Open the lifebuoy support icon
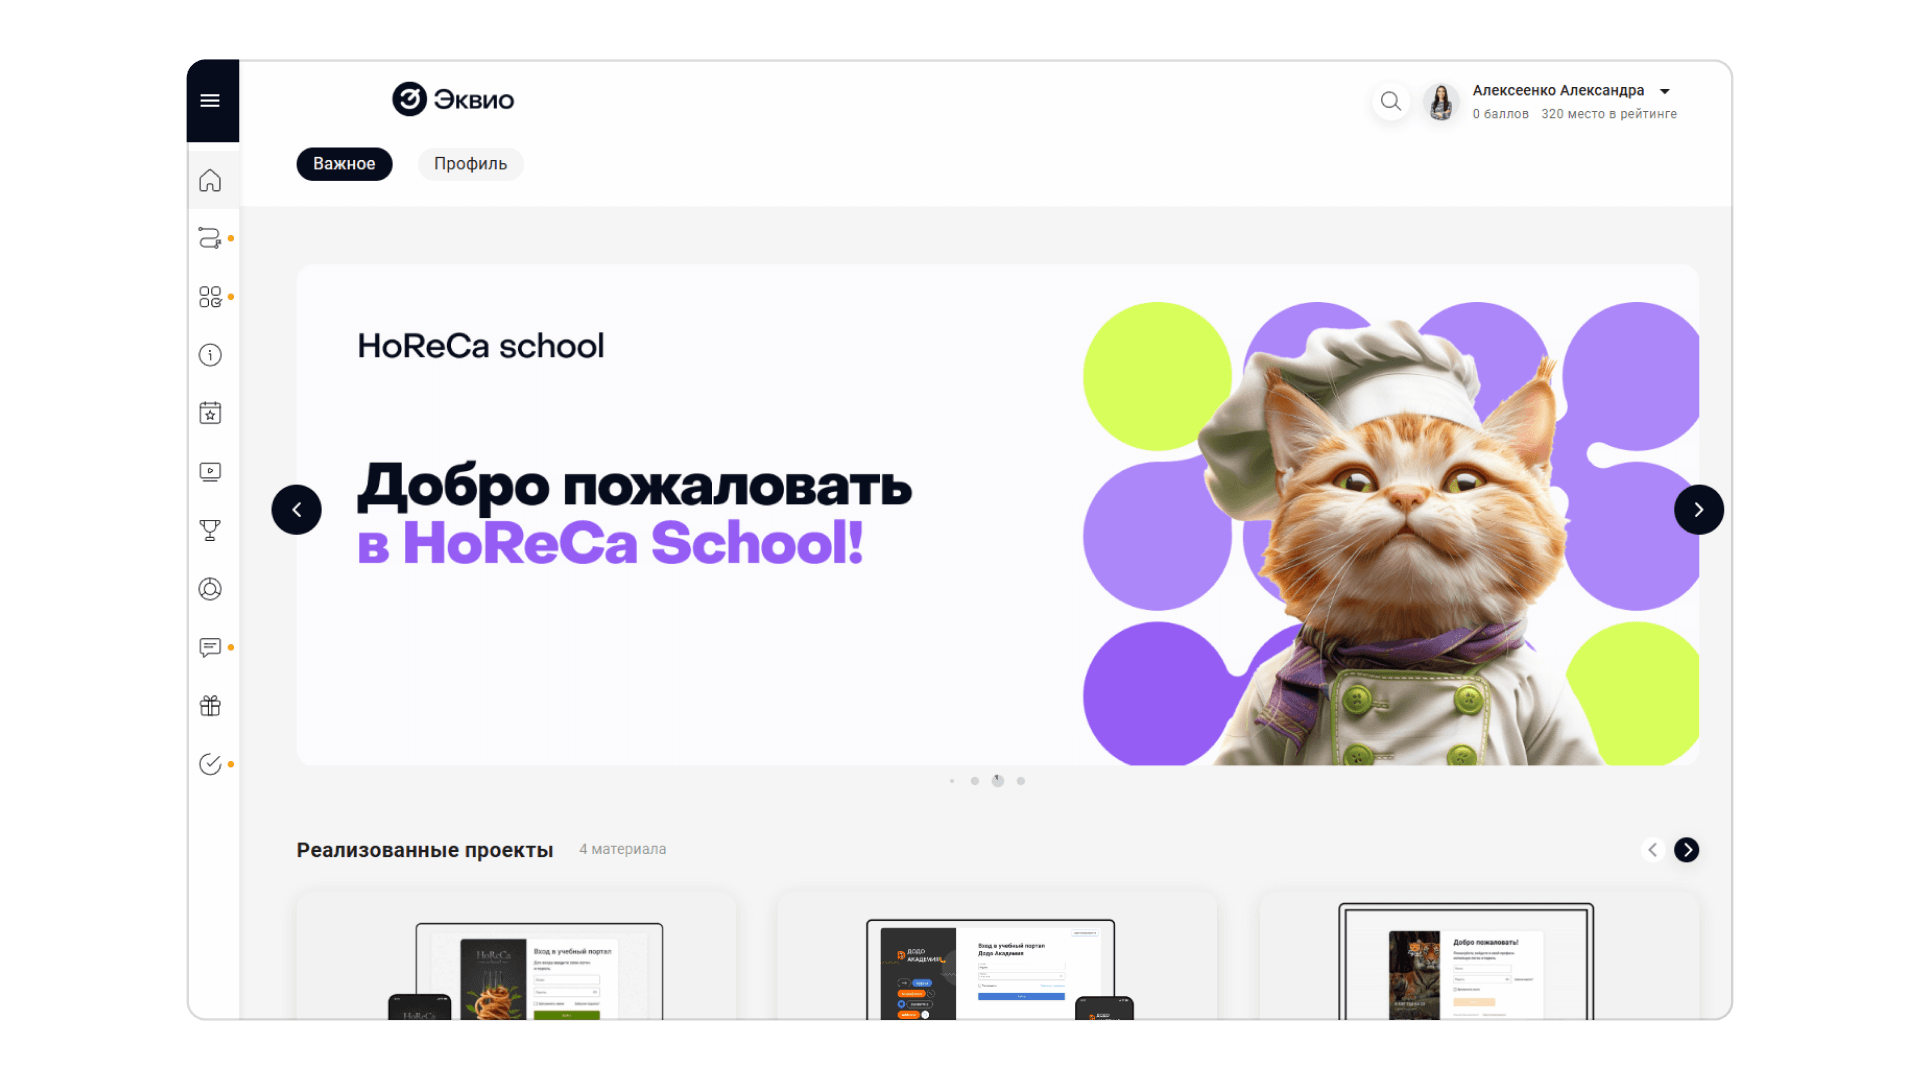Screen dimensions: 1920x1080 [210, 589]
